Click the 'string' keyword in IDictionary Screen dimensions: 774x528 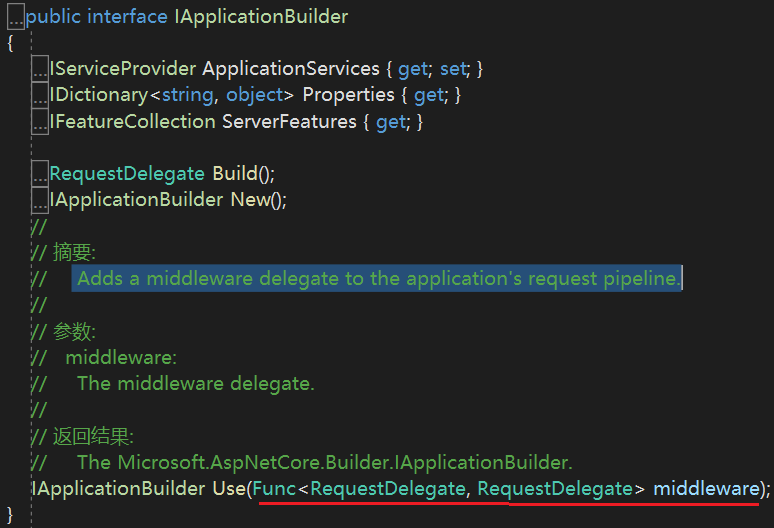click(188, 95)
